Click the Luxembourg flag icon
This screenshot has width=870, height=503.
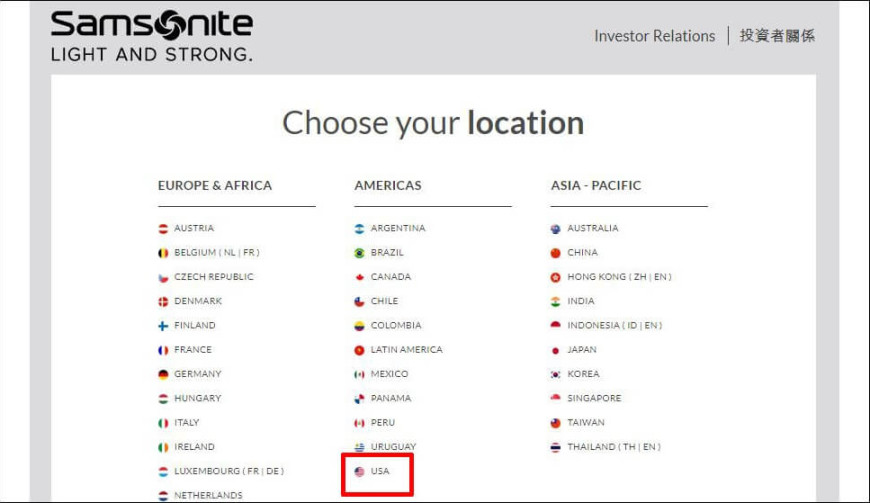point(163,471)
